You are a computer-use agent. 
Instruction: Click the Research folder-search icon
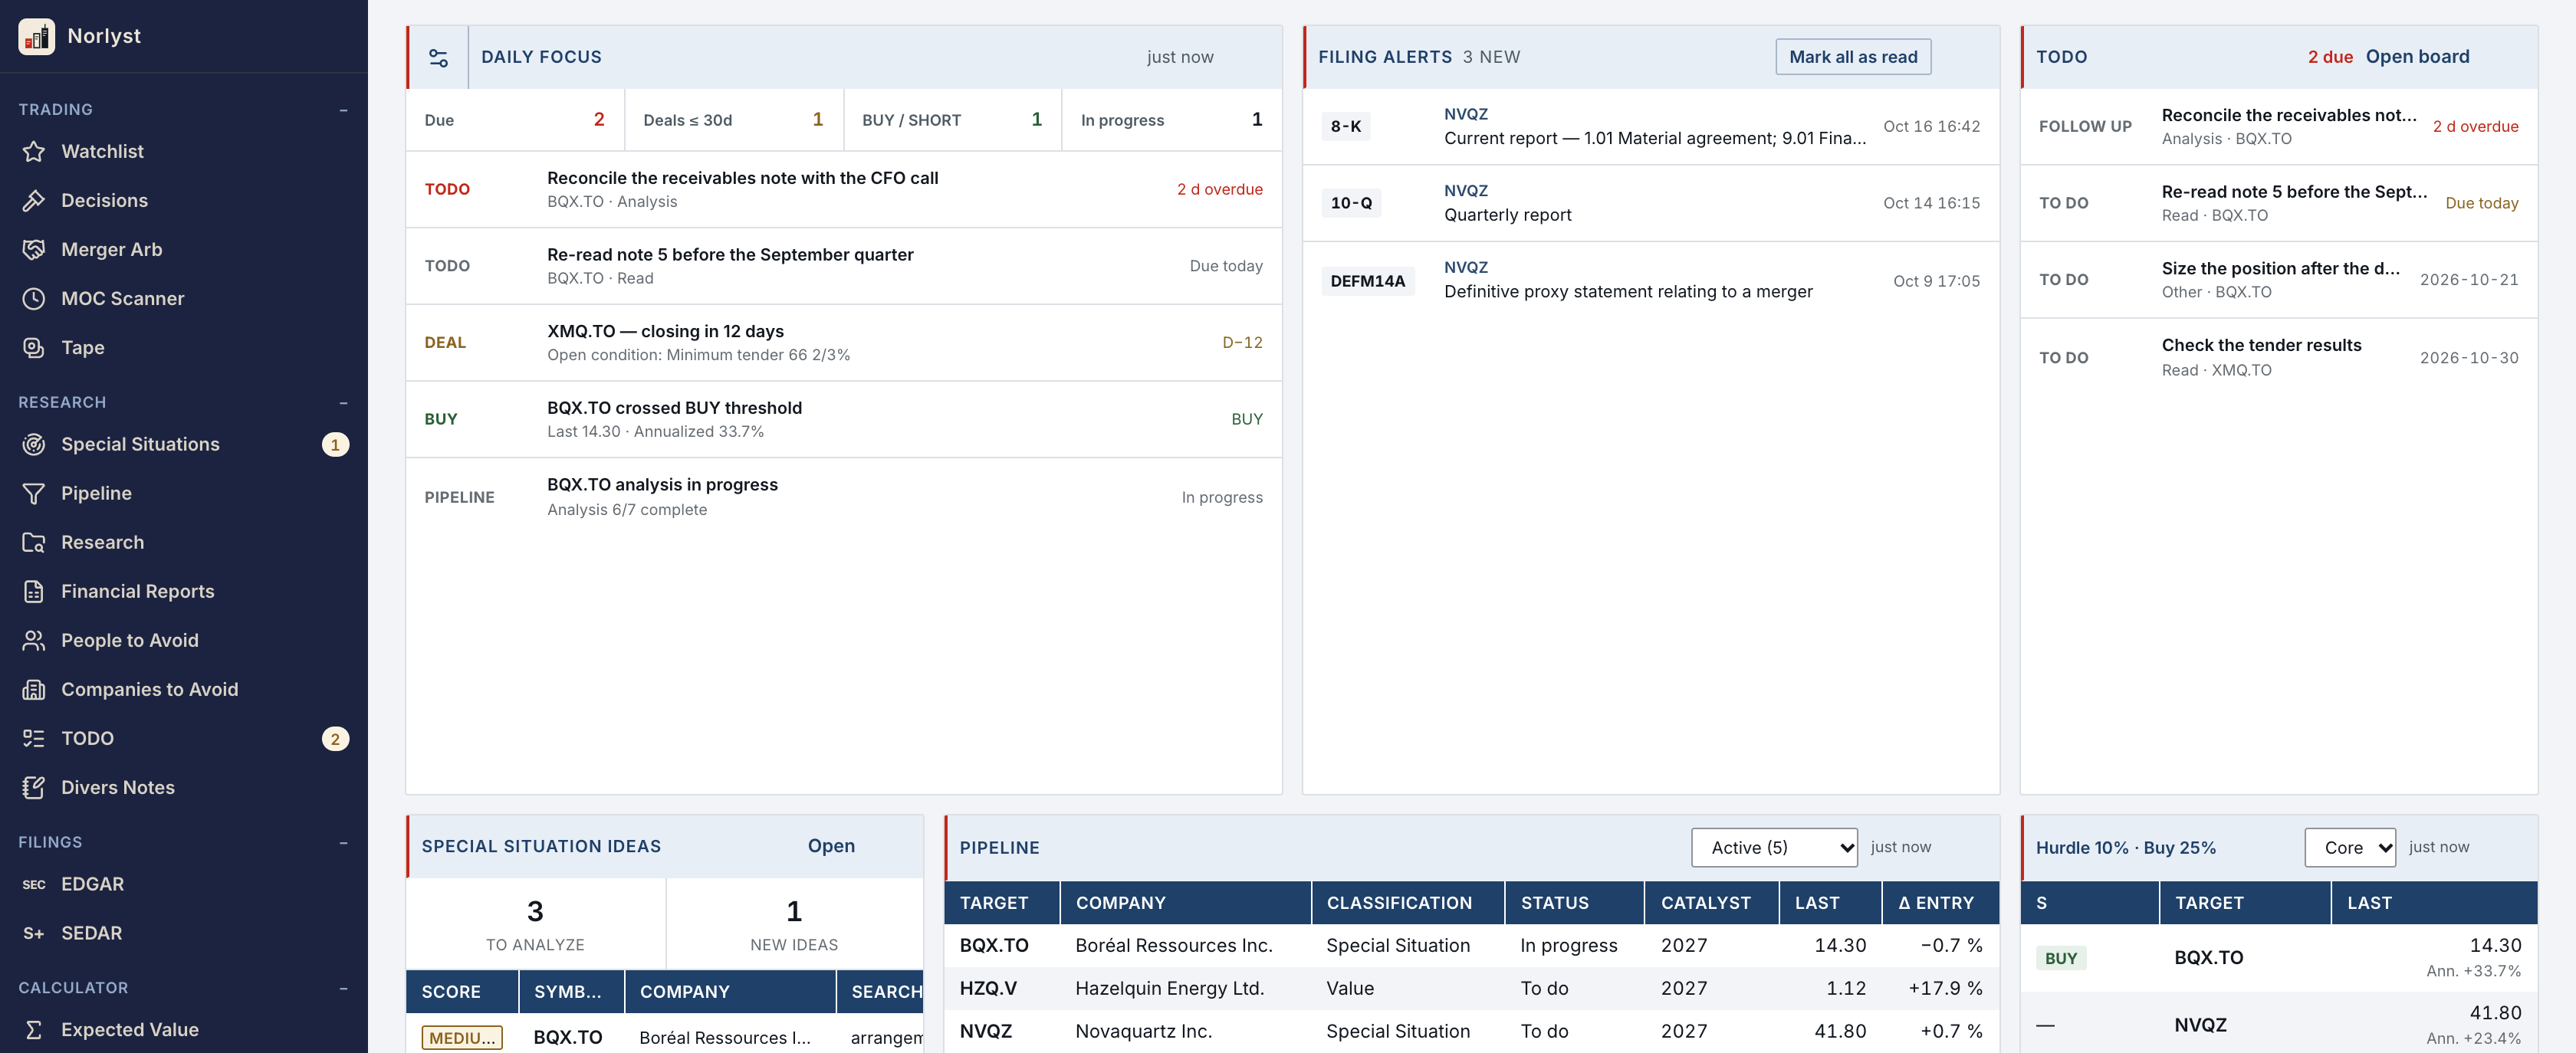point(34,543)
